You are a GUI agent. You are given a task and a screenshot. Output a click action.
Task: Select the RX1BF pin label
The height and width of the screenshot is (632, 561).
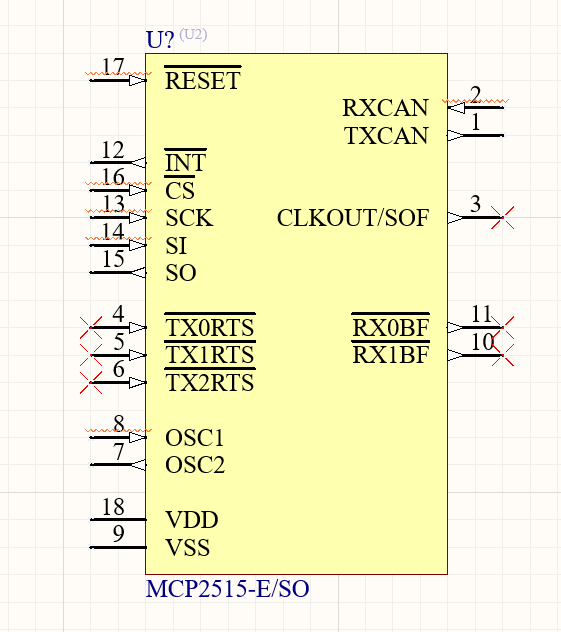pyautogui.click(x=390, y=355)
